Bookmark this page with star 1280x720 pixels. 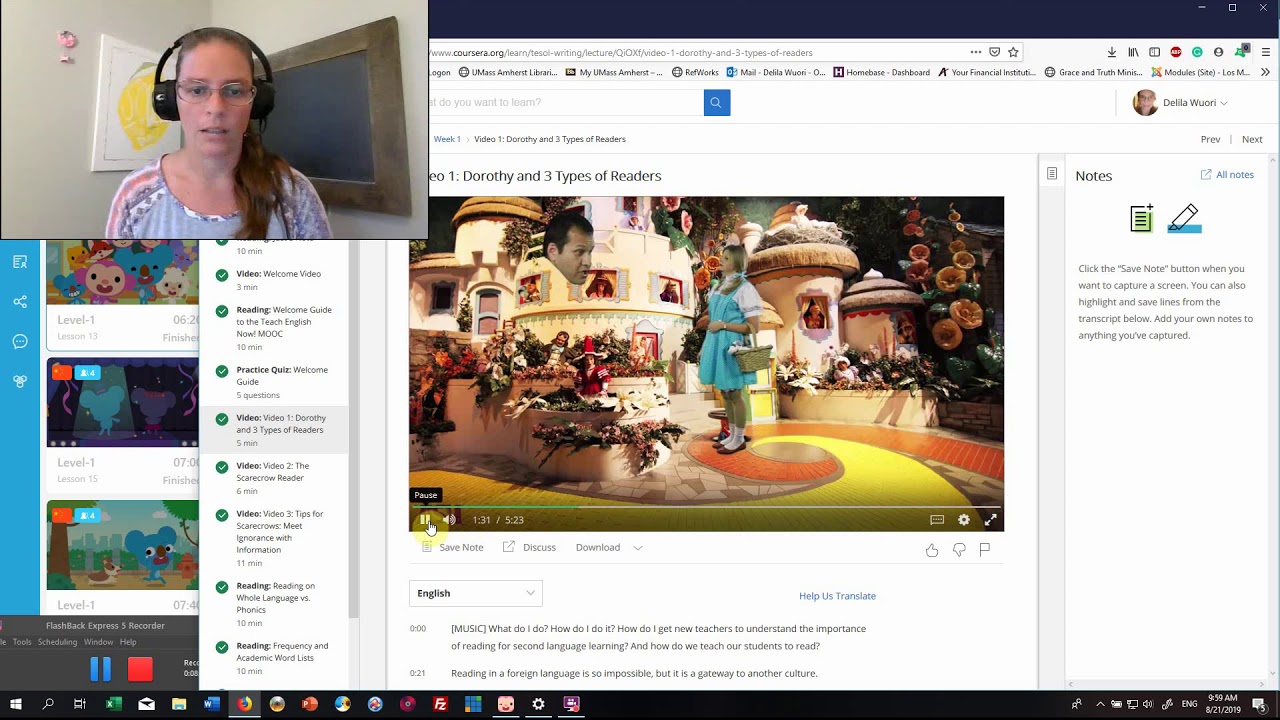1013,52
